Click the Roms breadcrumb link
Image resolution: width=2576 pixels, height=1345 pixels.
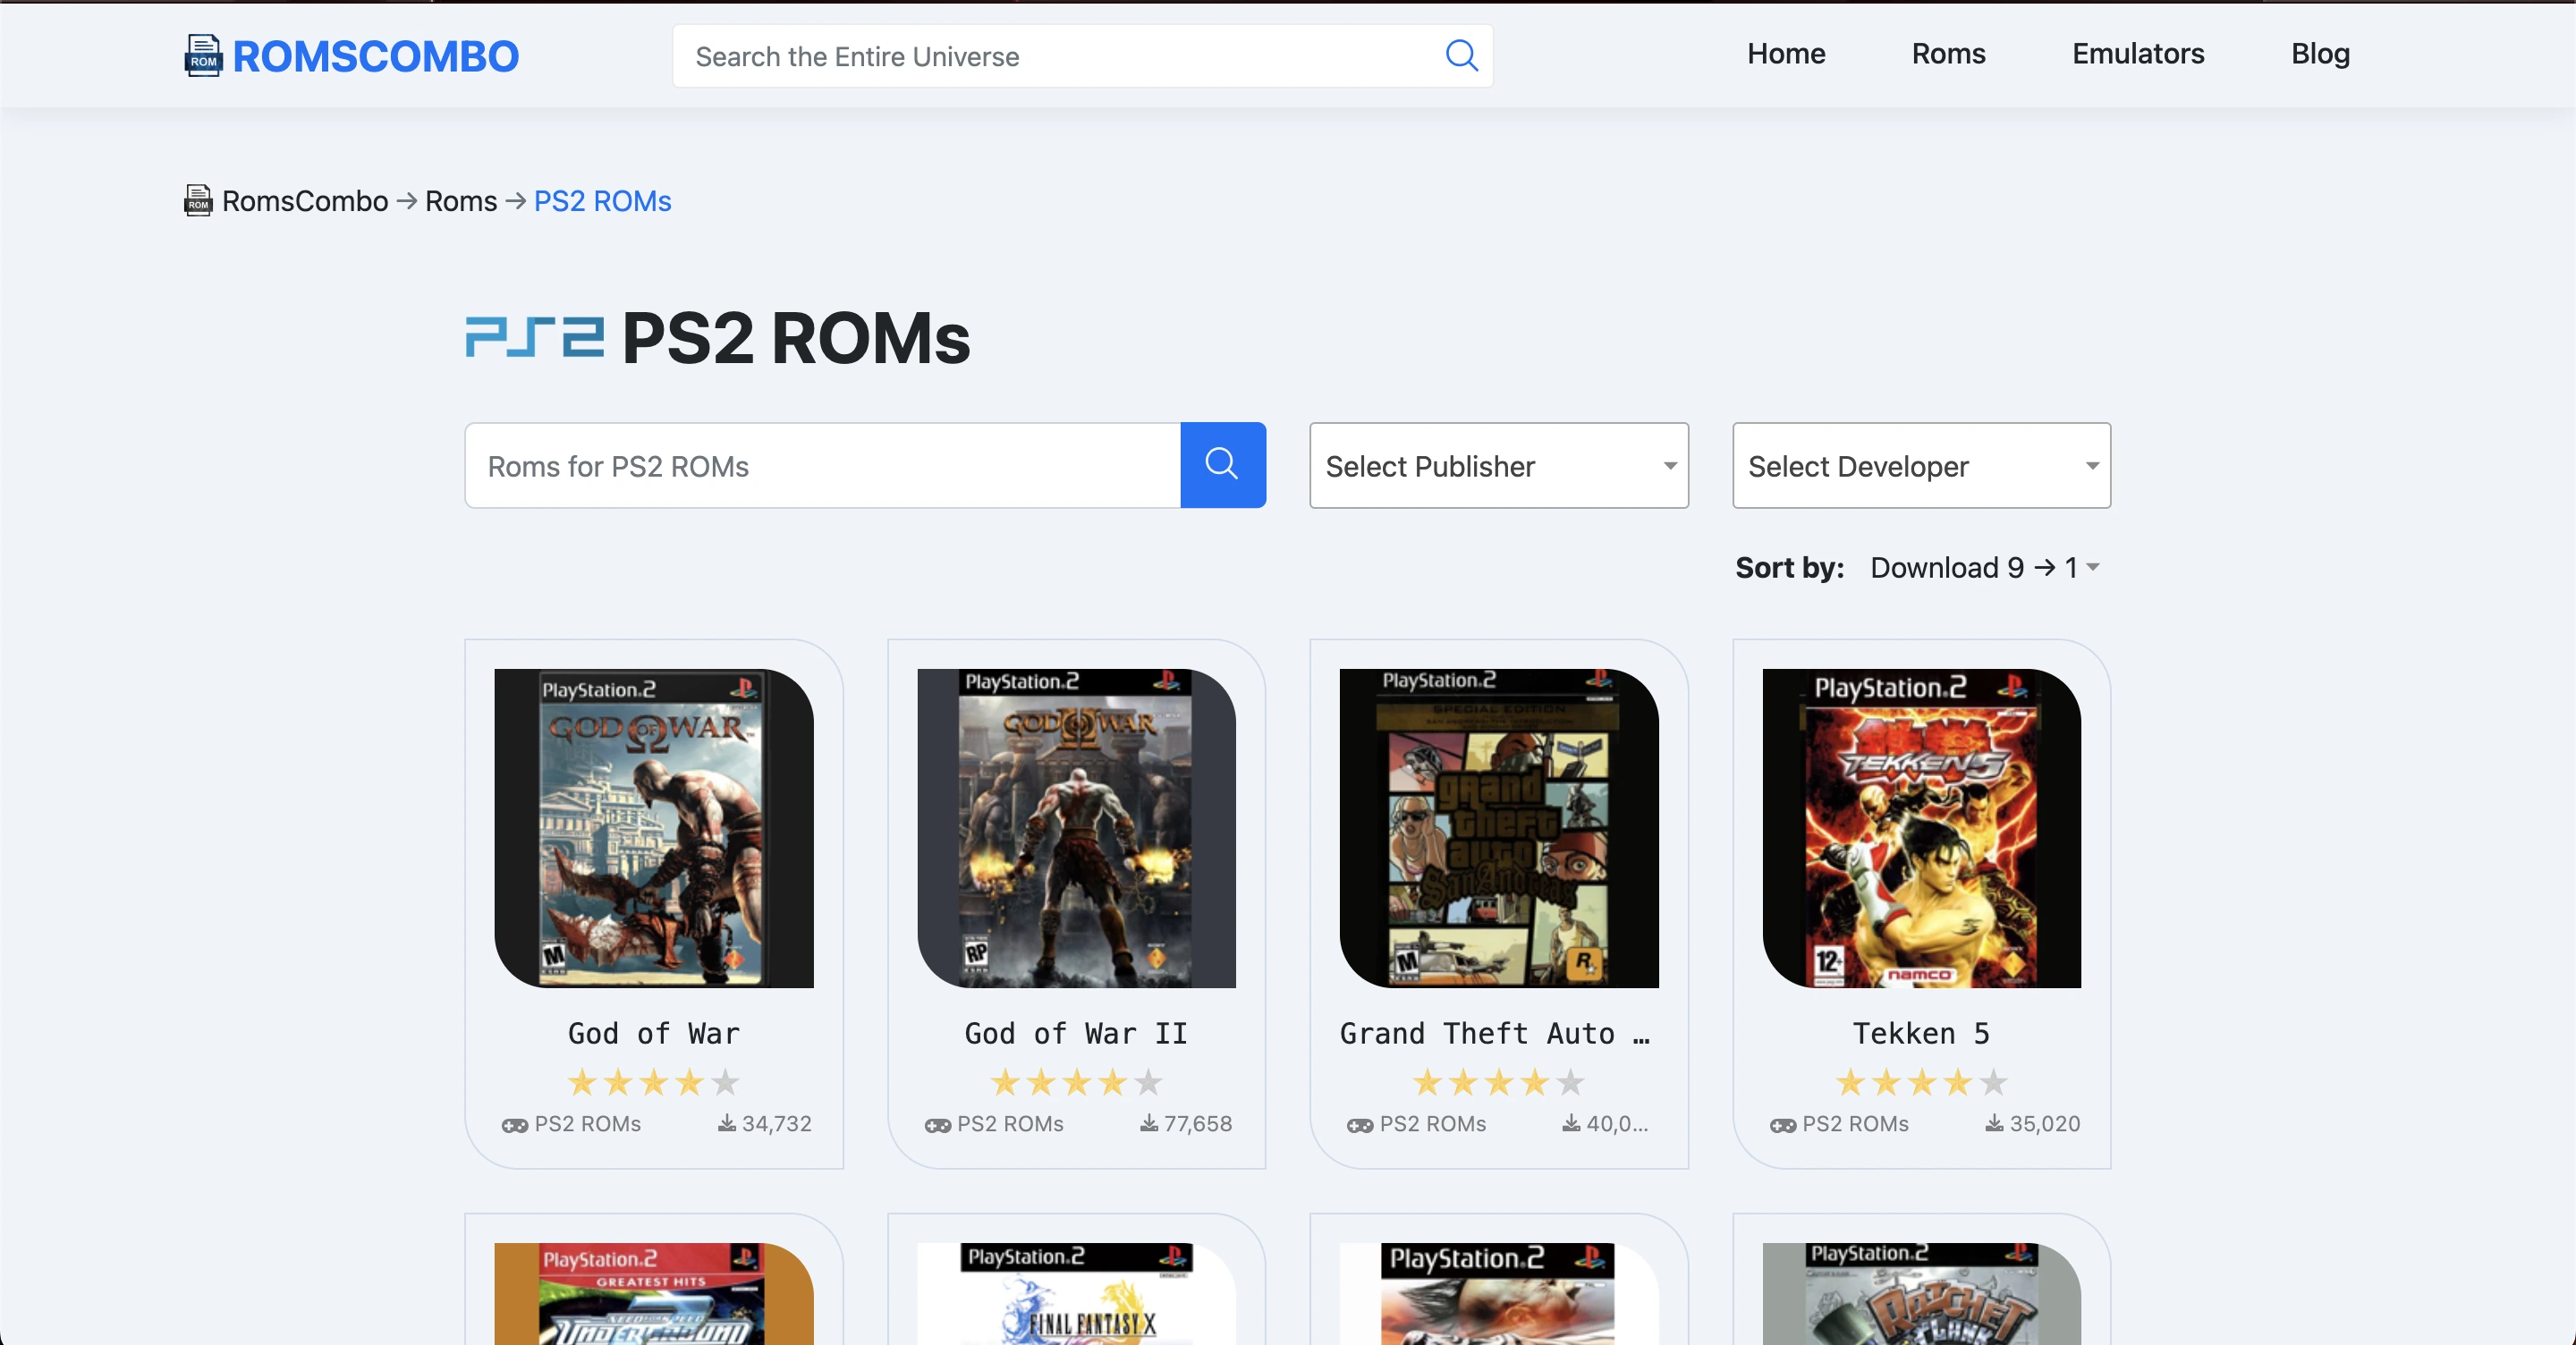point(460,201)
